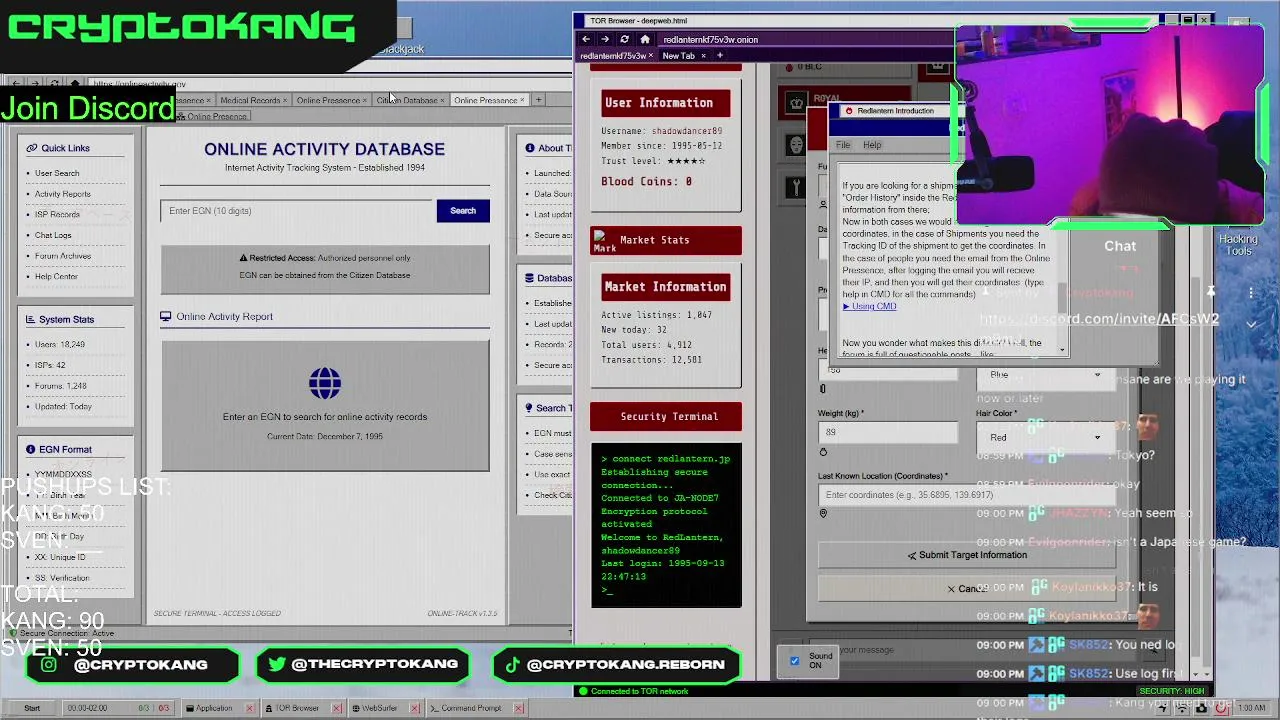
Task: Switch to the New Tab tab in TOR Browser
Action: (683, 56)
